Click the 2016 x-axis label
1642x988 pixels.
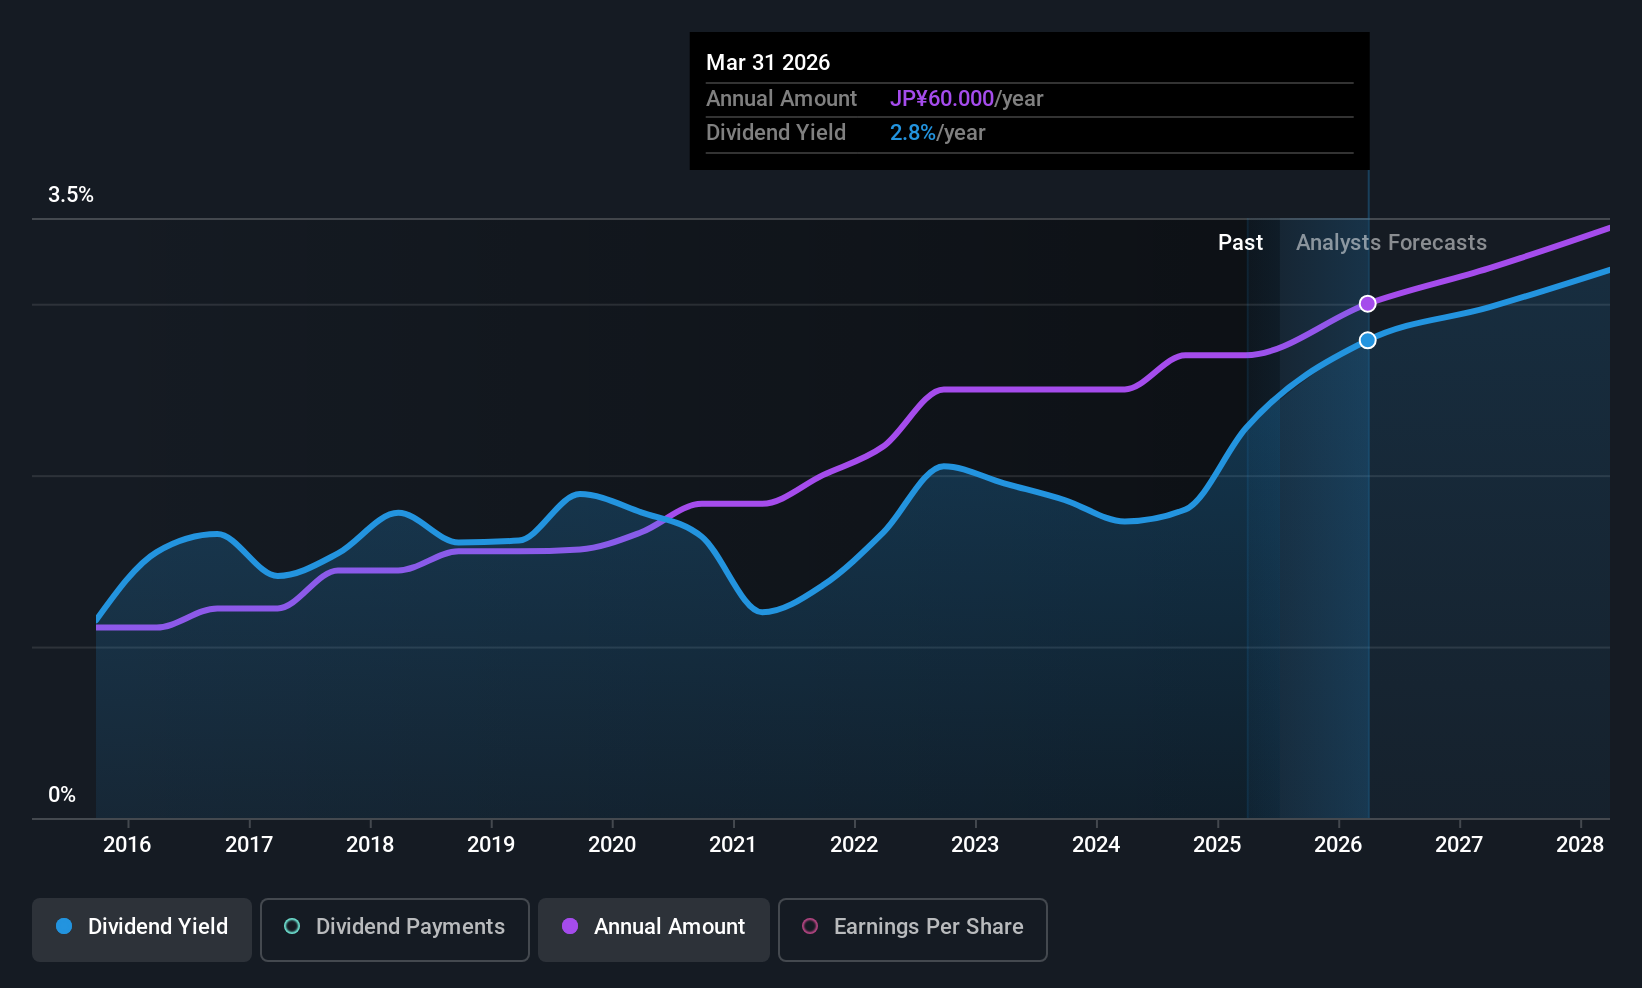[x=127, y=845]
